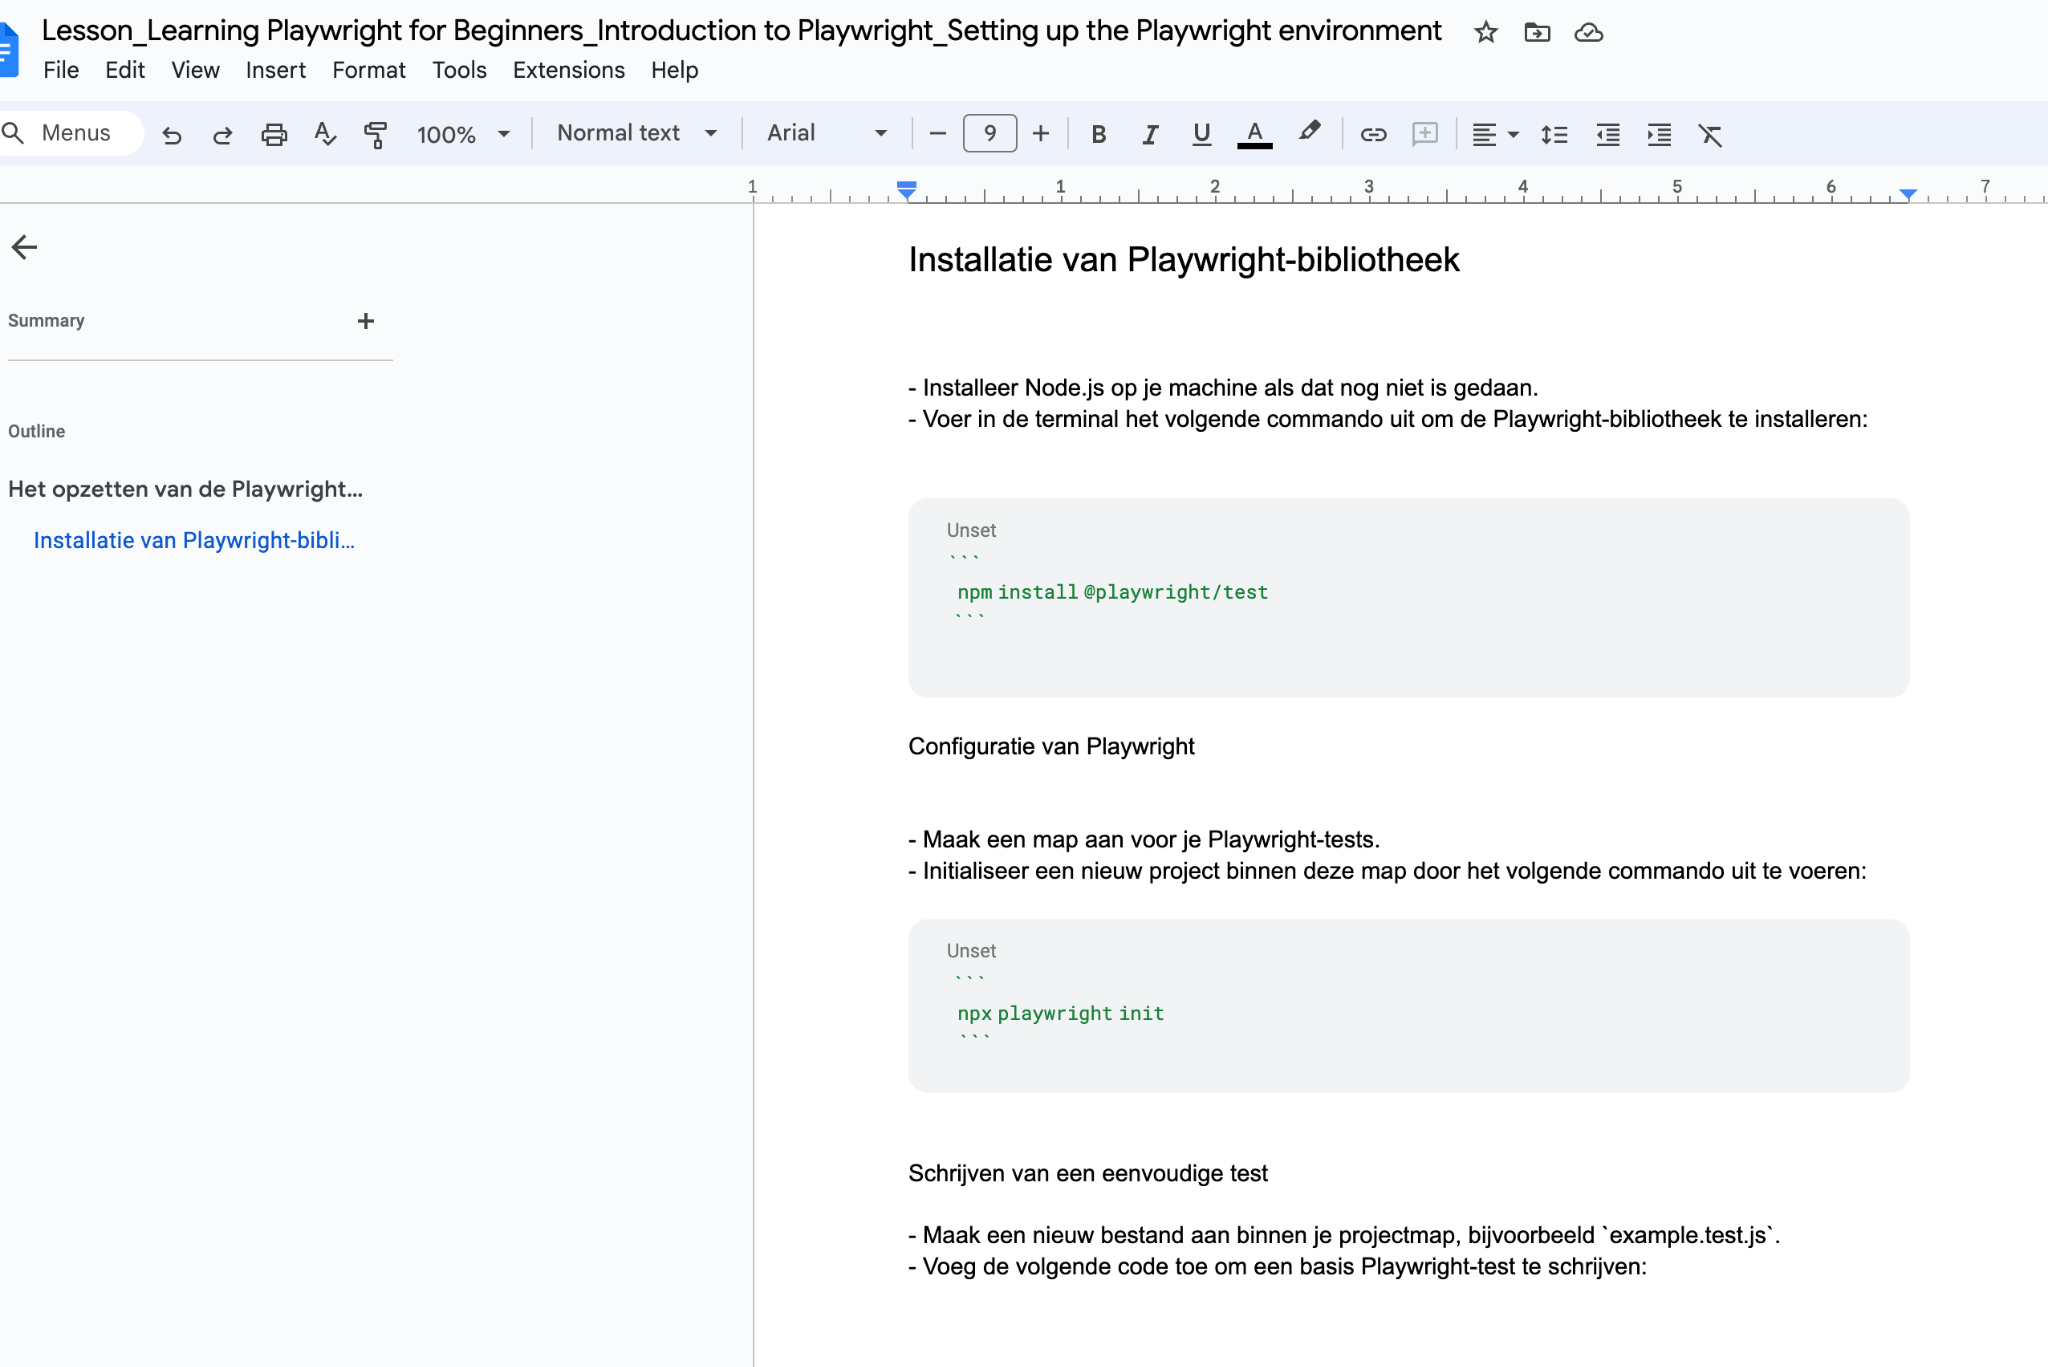Image resolution: width=2048 pixels, height=1367 pixels.
Task: Open line and paragraph spacing options
Action: click(x=1554, y=135)
